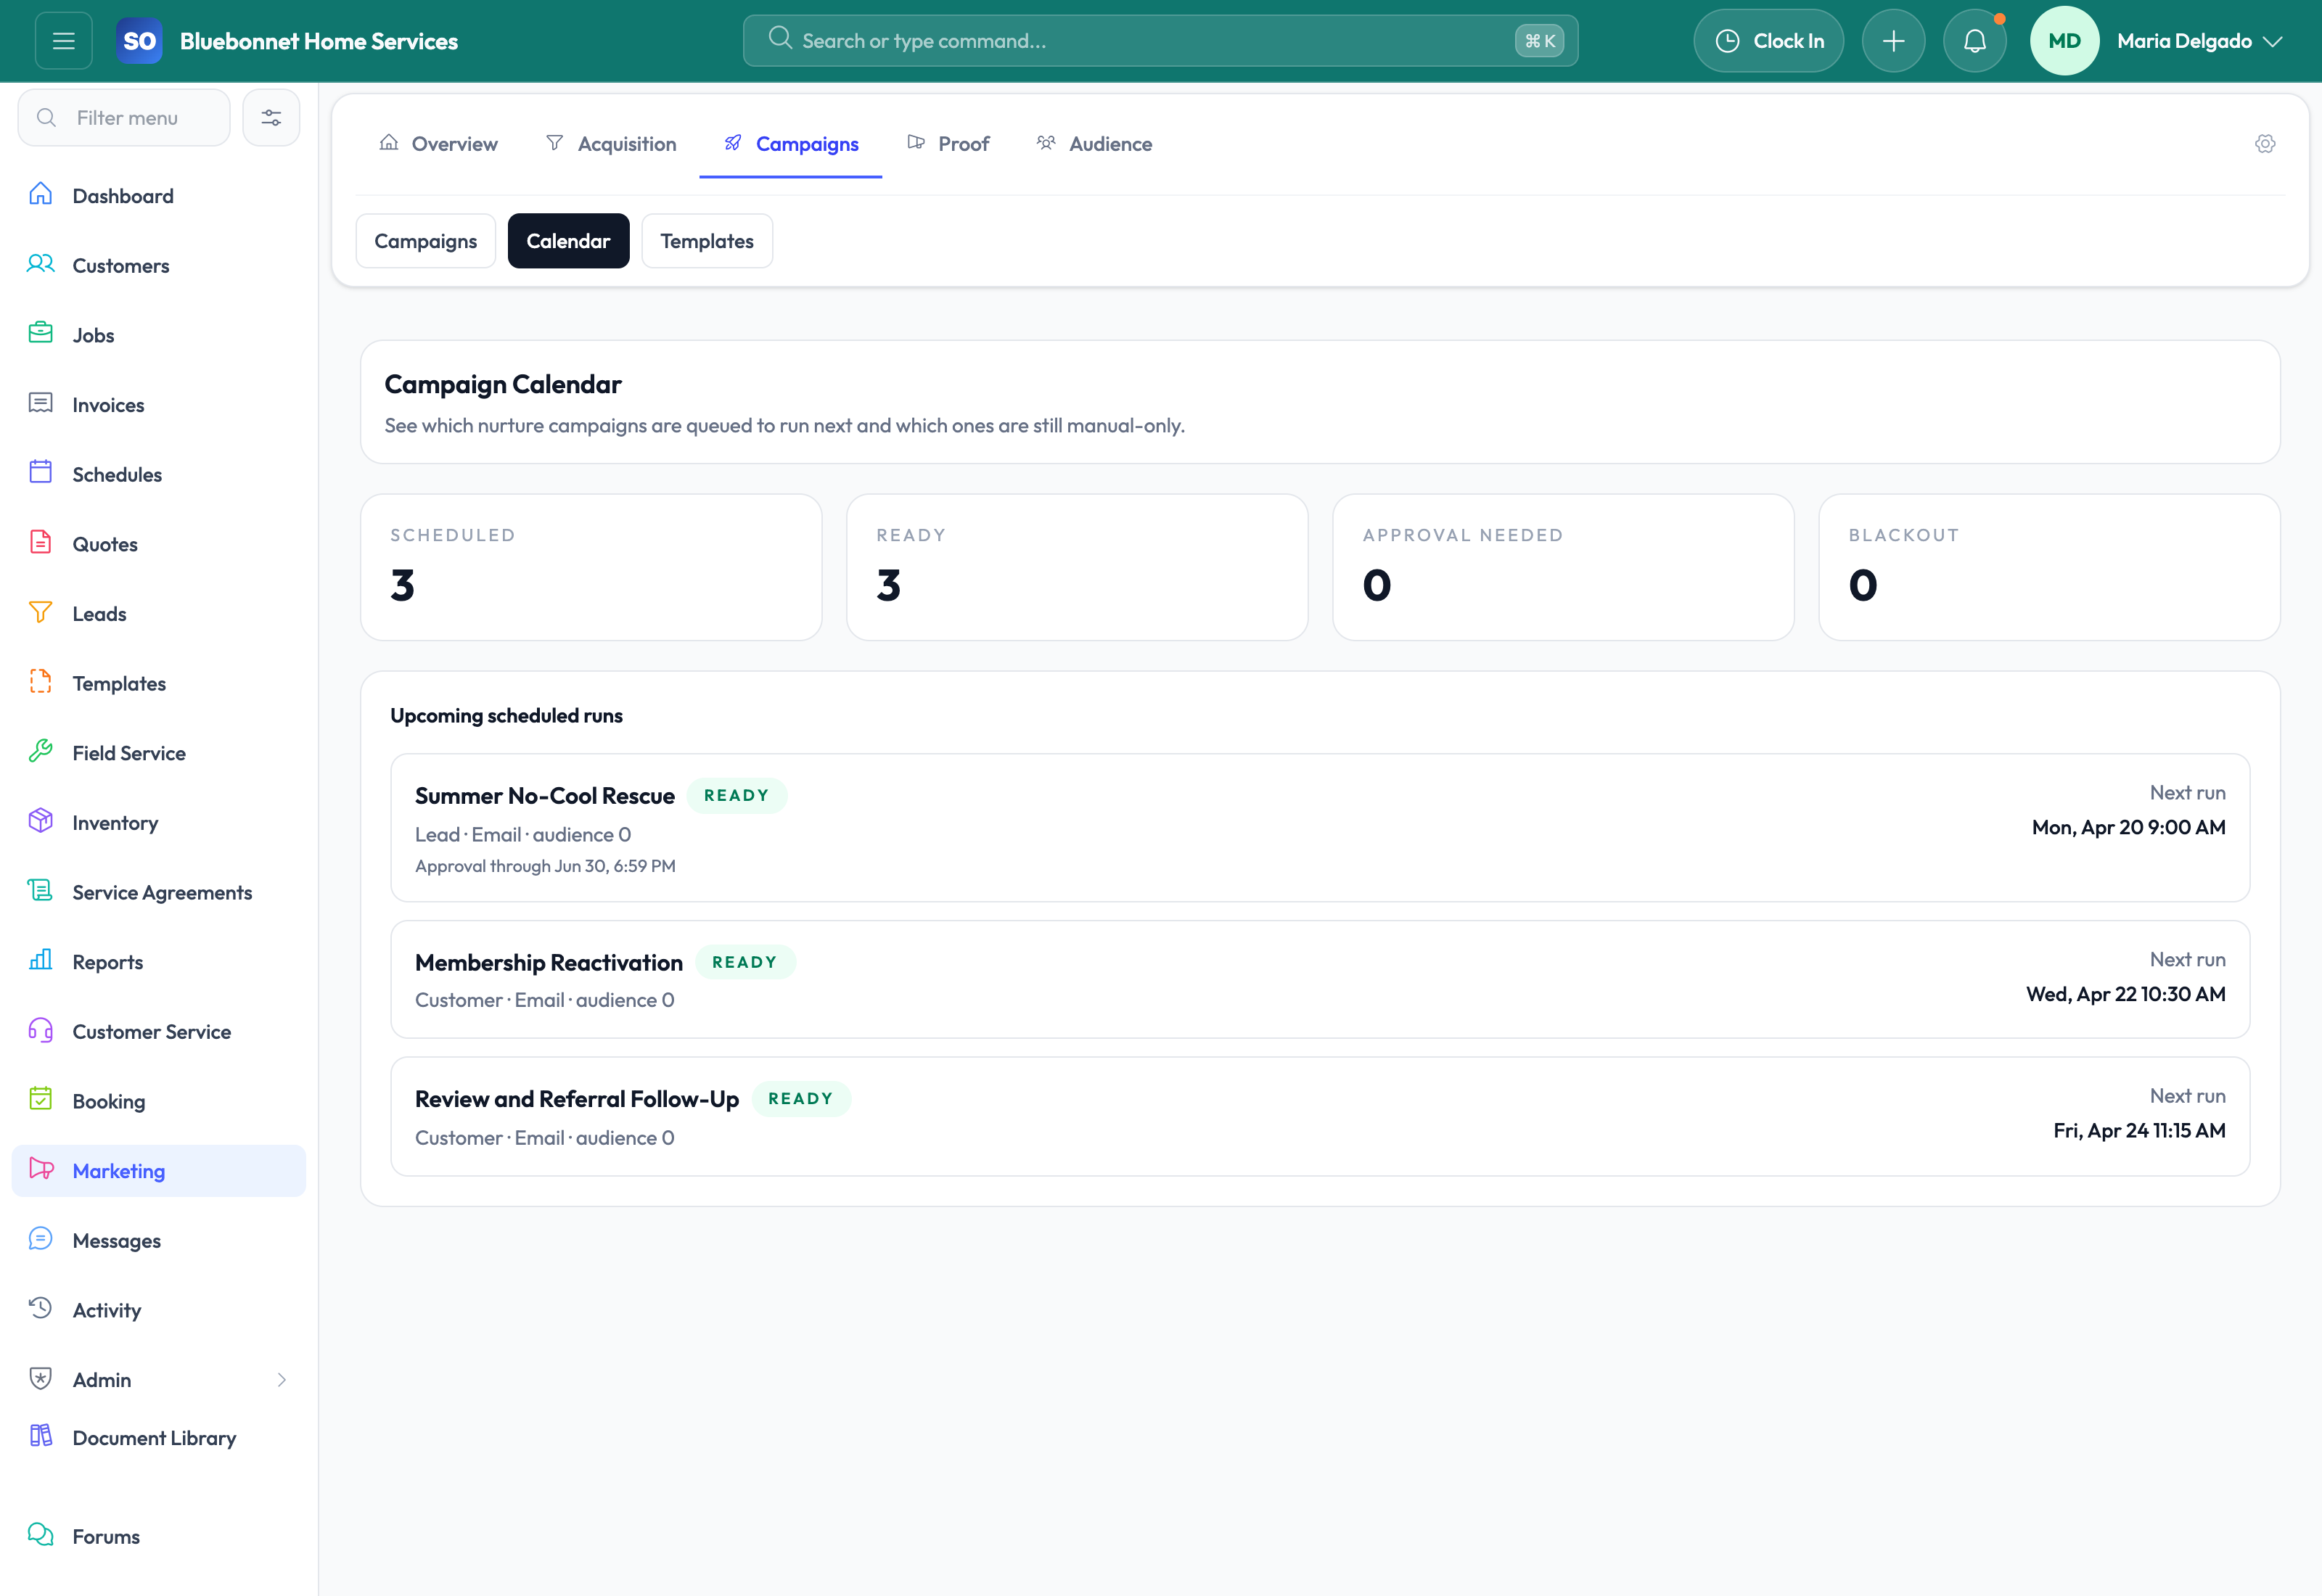Click the Field Service wrench icon
The width and height of the screenshot is (2322, 1596).
tap(41, 752)
